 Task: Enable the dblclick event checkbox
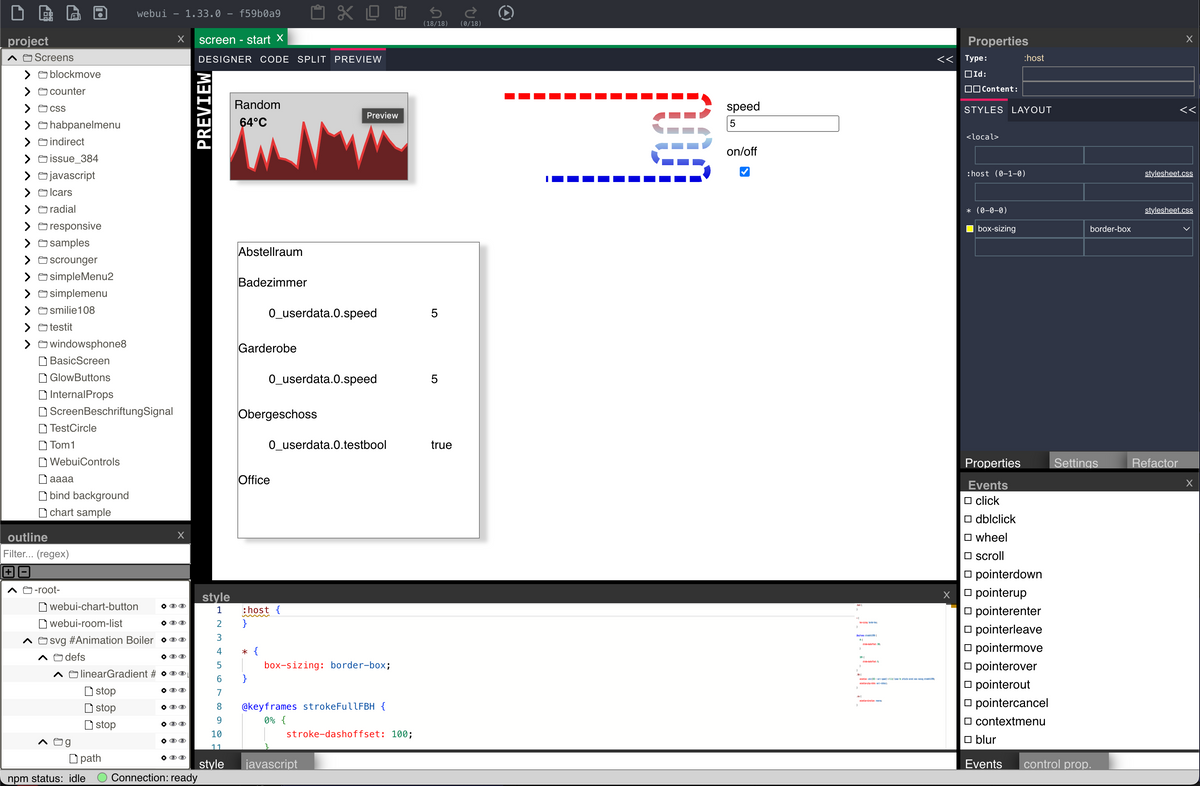(x=968, y=520)
